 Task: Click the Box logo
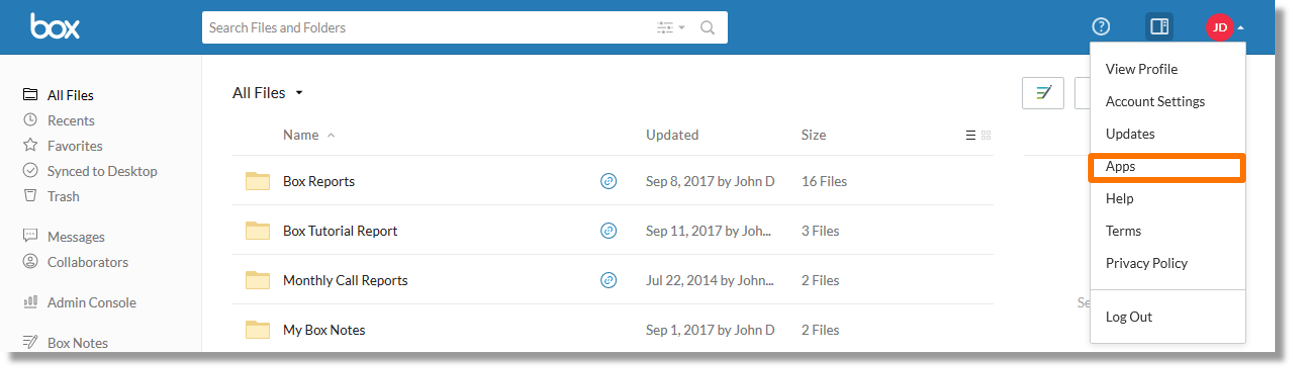pos(55,26)
